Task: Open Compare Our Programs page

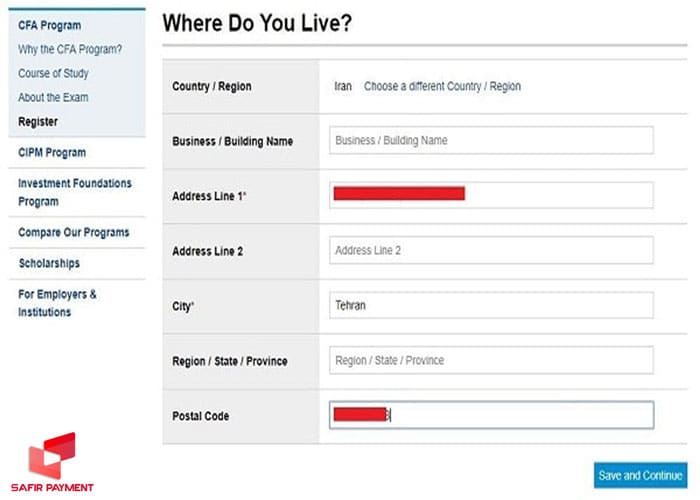Action: coord(73,232)
